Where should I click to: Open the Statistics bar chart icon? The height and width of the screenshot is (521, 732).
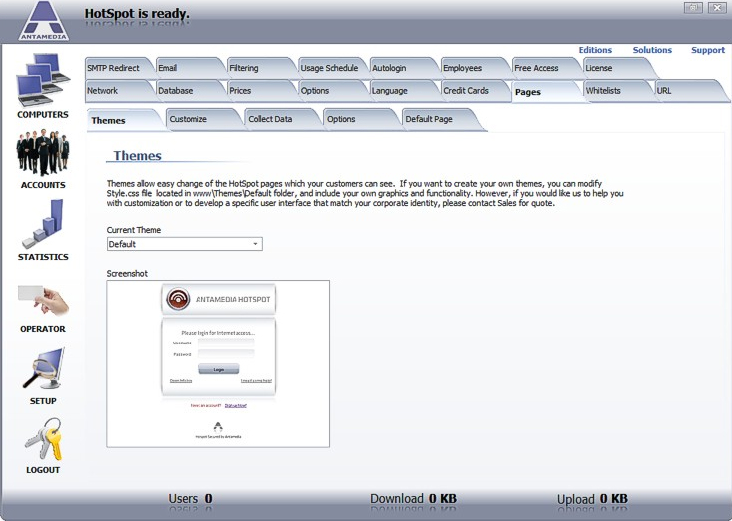tap(42, 224)
